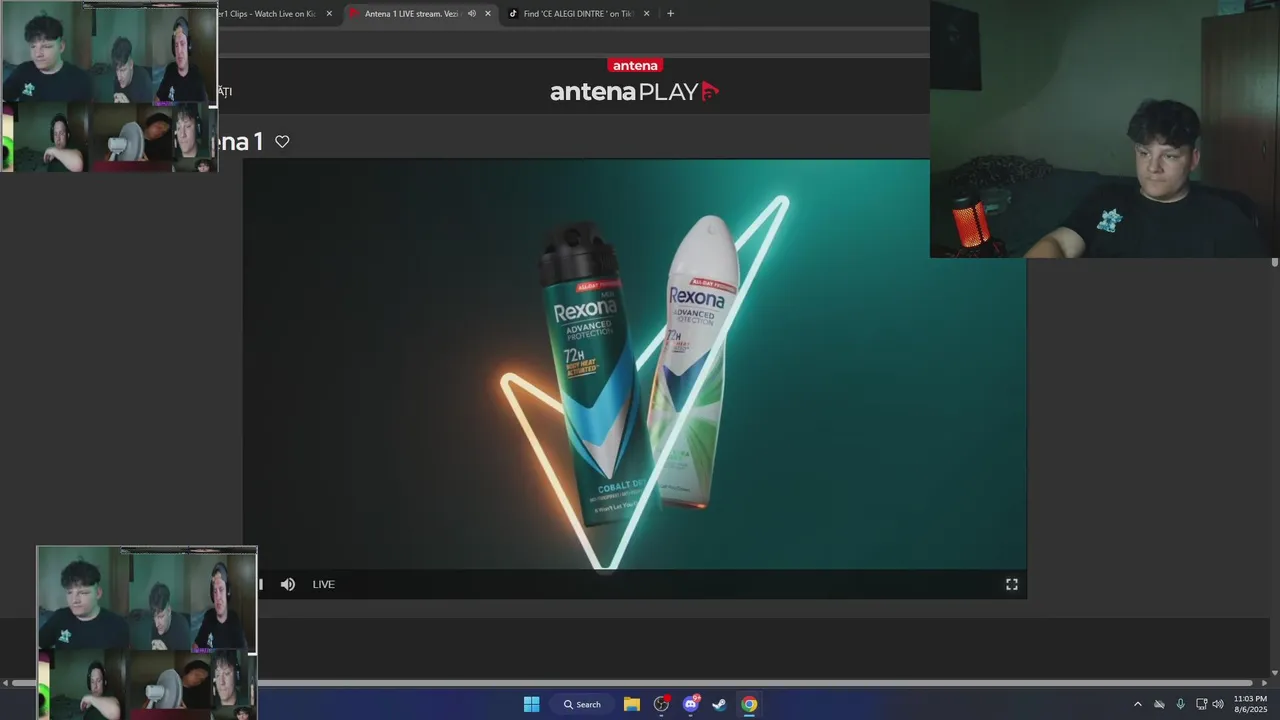Close the Kick Clips tab
The image size is (1280, 720).
click(329, 14)
